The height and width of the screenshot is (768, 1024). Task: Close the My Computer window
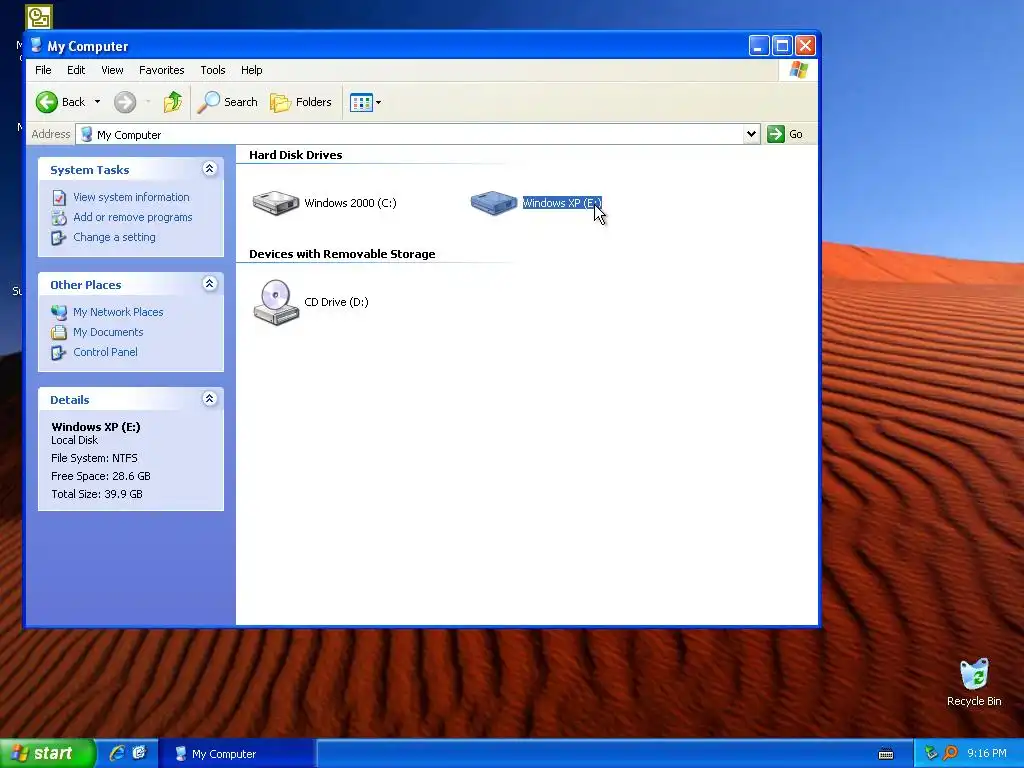click(x=805, y=46)
